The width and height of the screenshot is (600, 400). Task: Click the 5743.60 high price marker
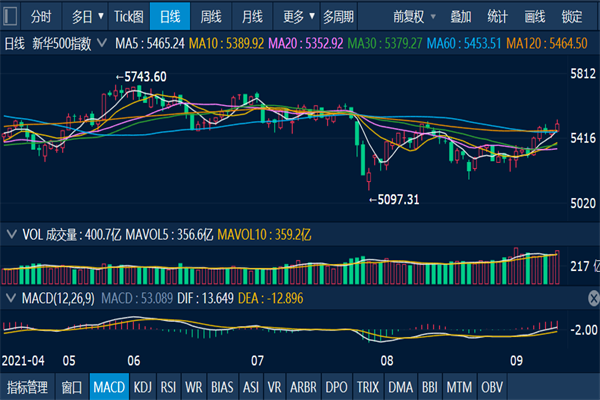coord(141,77)
